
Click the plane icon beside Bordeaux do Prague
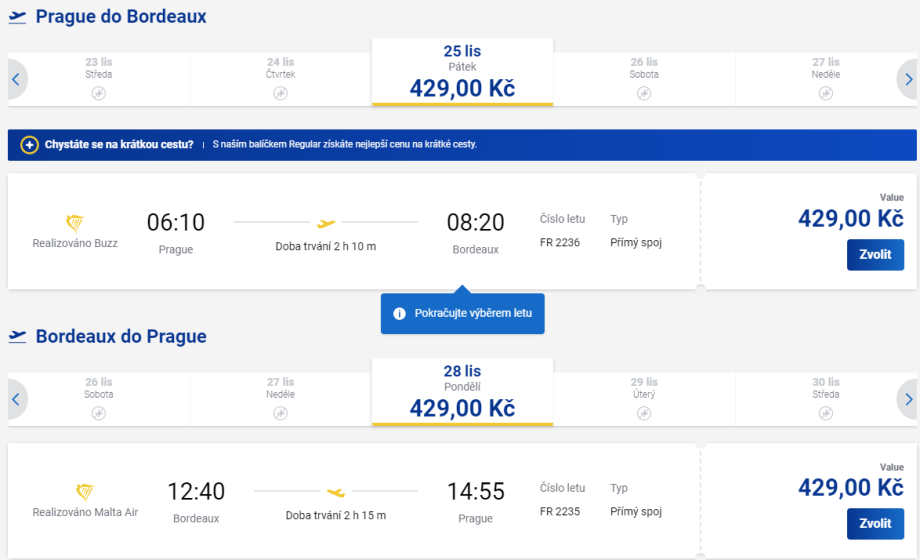(17, 337)
